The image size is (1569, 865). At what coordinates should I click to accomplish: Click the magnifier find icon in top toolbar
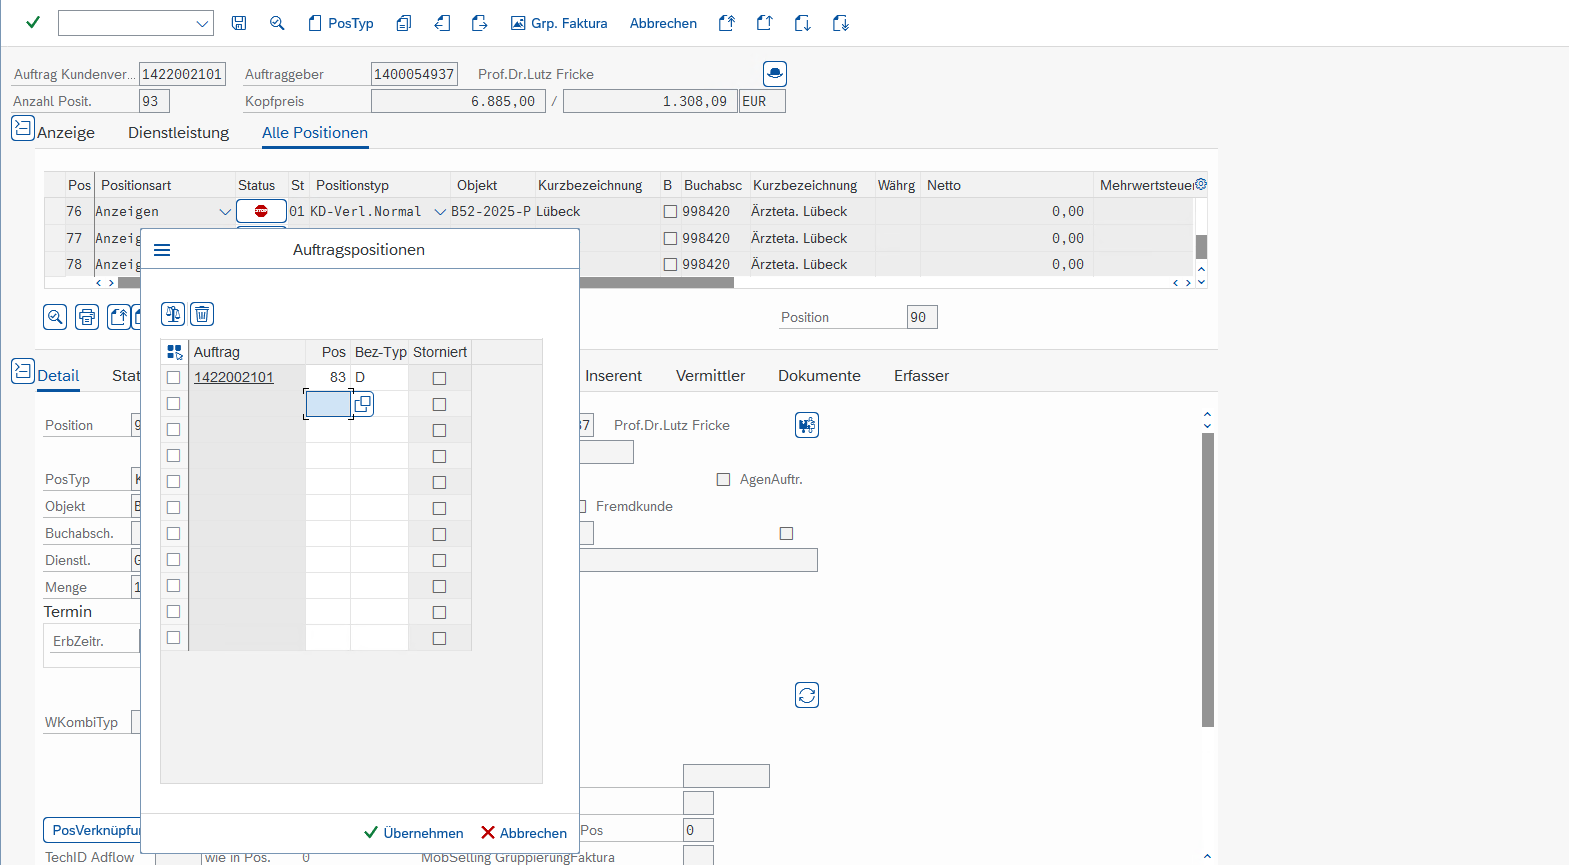pyautogui.click(x=277, y=23)
